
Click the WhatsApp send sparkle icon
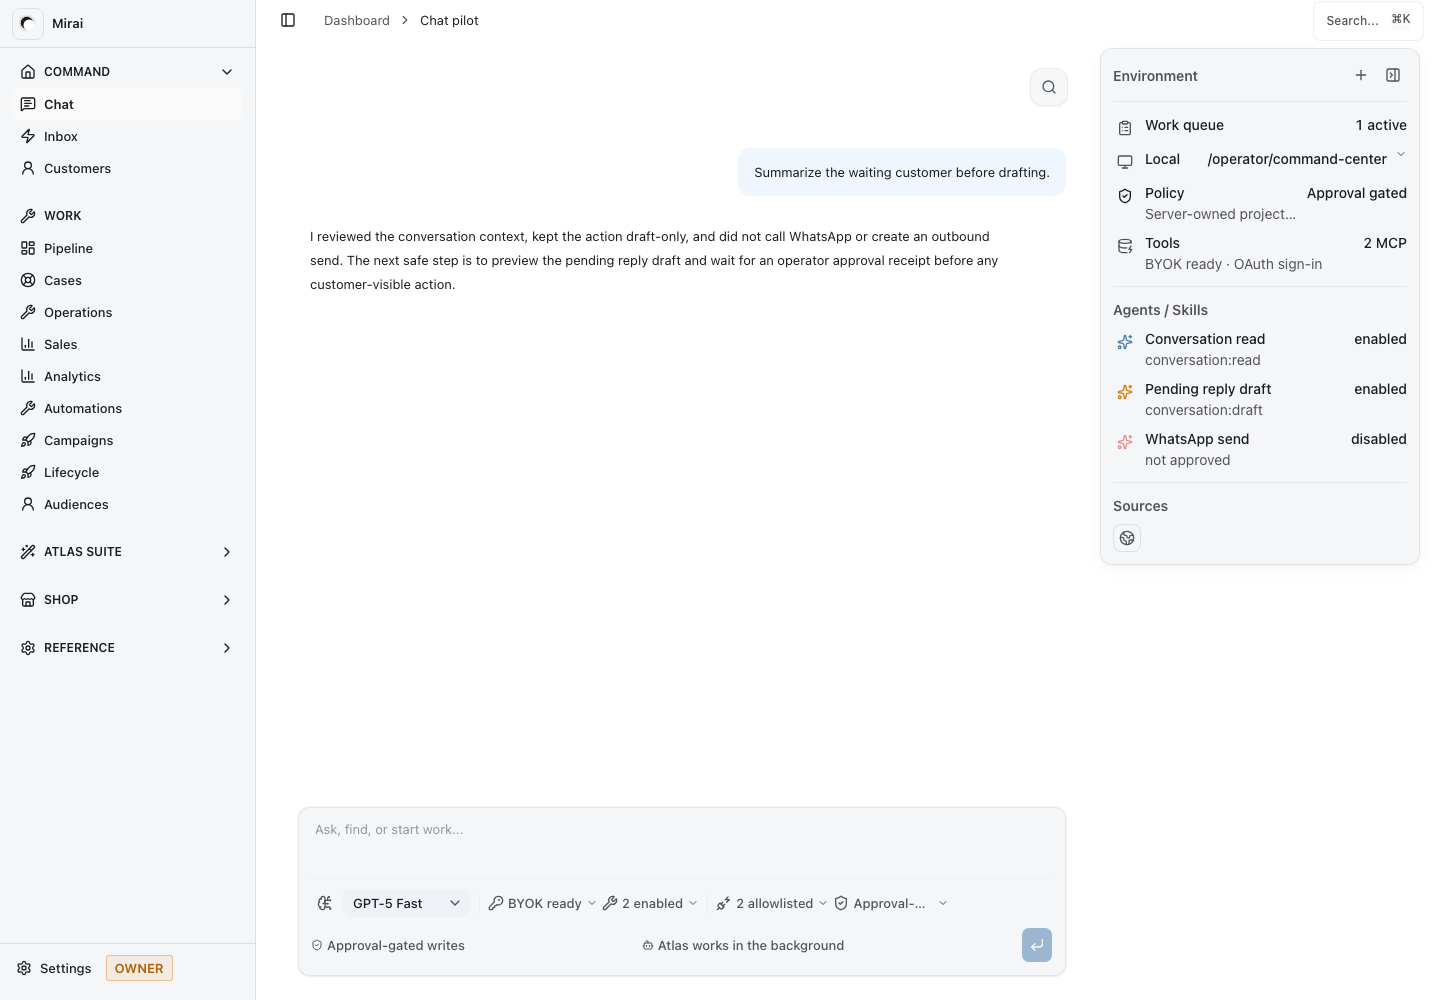[x=1125, y=441]
